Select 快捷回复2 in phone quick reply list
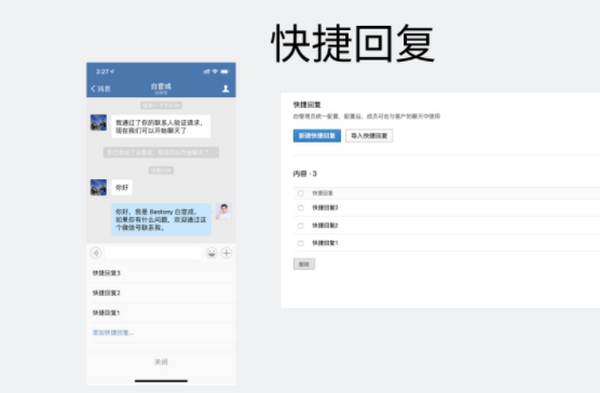600x393 pixels. coord(161,293)
